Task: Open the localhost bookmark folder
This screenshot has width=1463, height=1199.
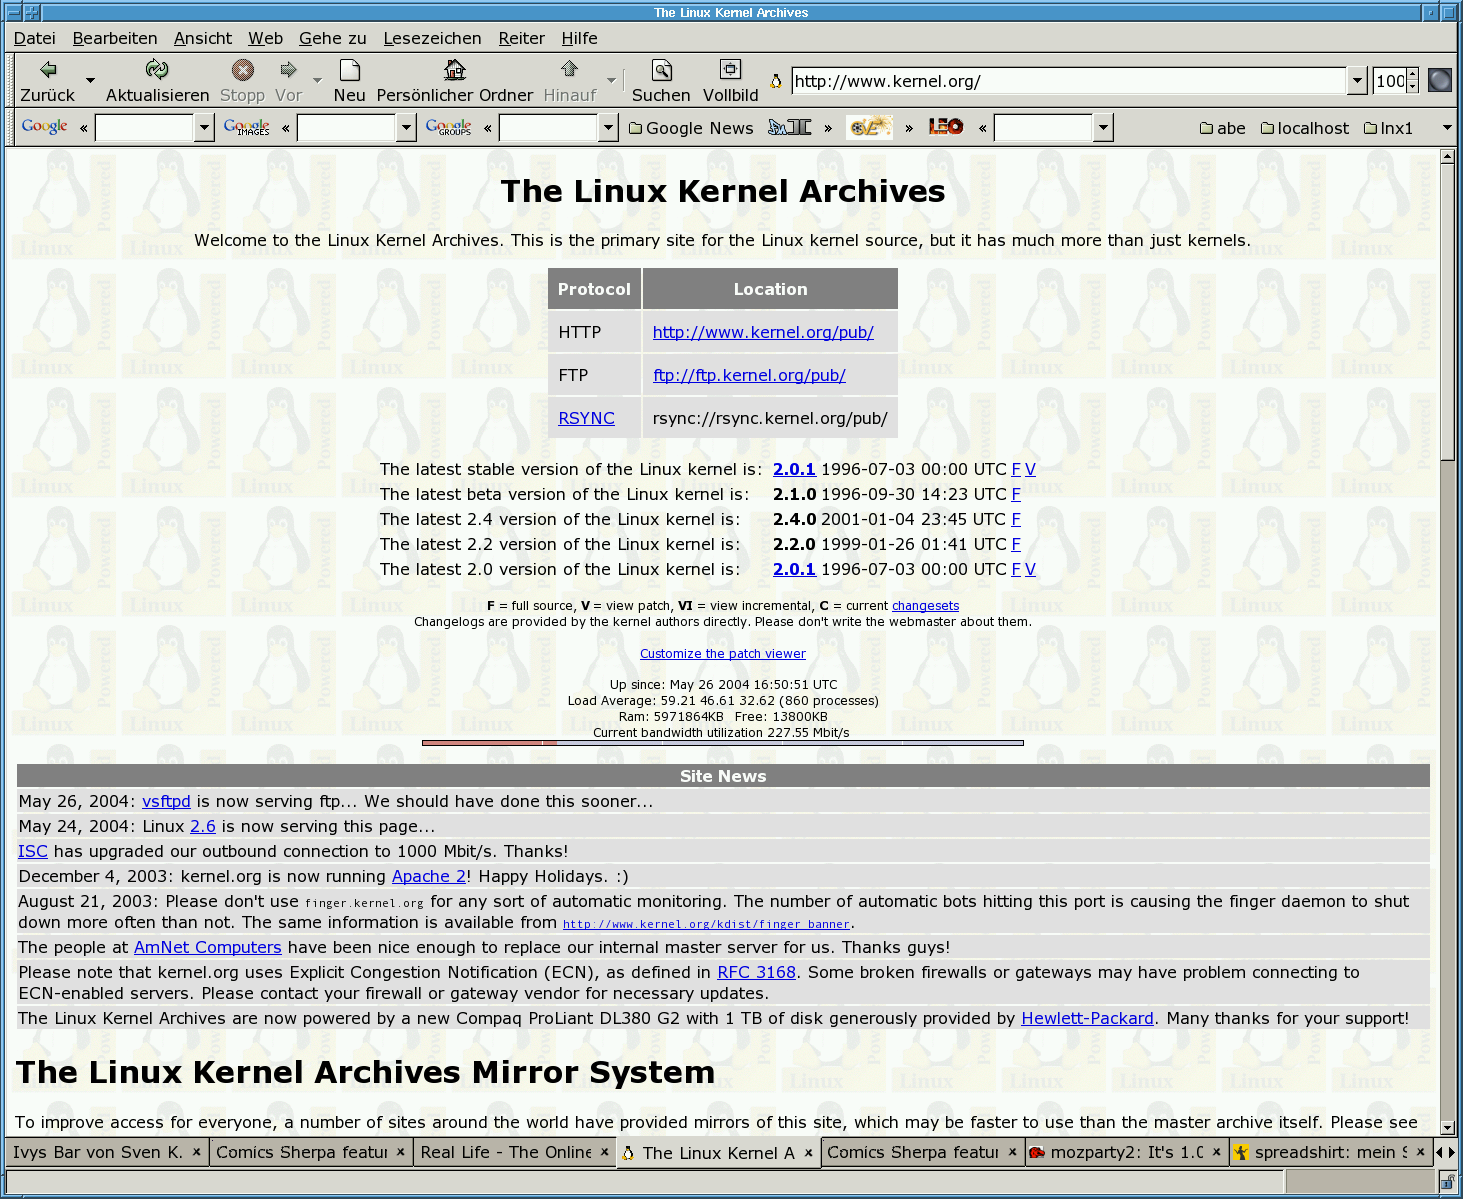Action: coord(1304,127)
